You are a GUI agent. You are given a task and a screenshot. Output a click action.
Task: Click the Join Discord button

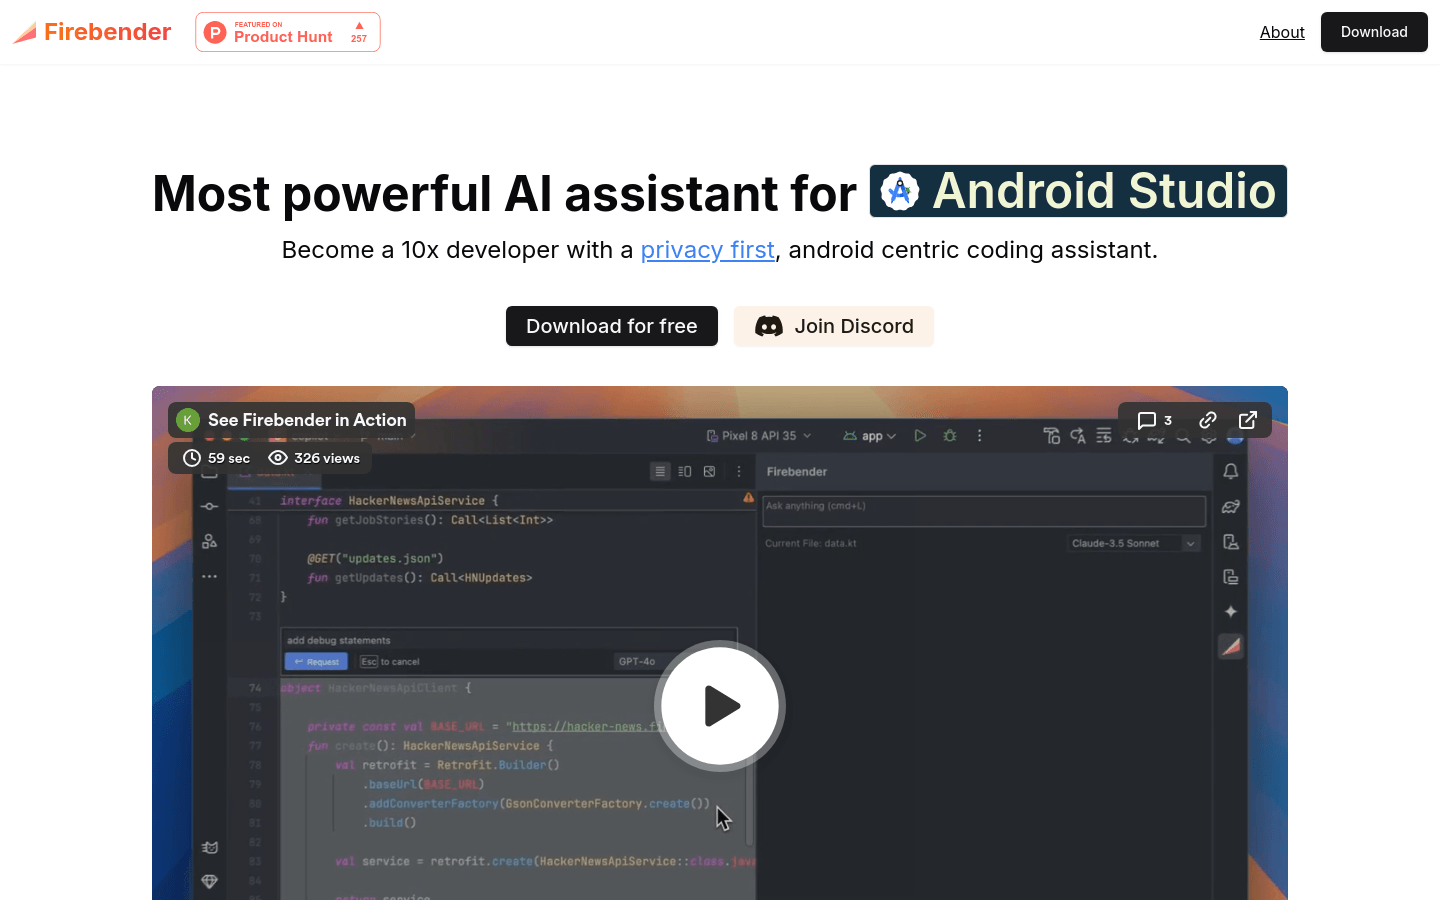(x=834, y=326)
